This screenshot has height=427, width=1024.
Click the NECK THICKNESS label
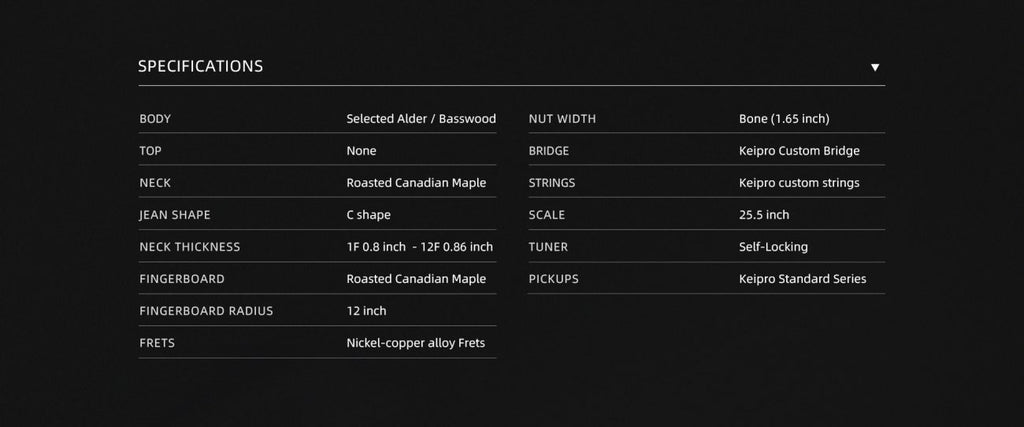pos(190,247)
